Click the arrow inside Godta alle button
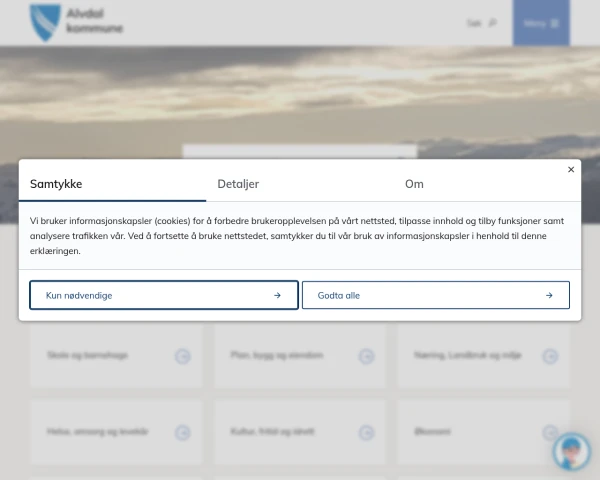Viewport: 600px width, 480px height. [549, 295]
